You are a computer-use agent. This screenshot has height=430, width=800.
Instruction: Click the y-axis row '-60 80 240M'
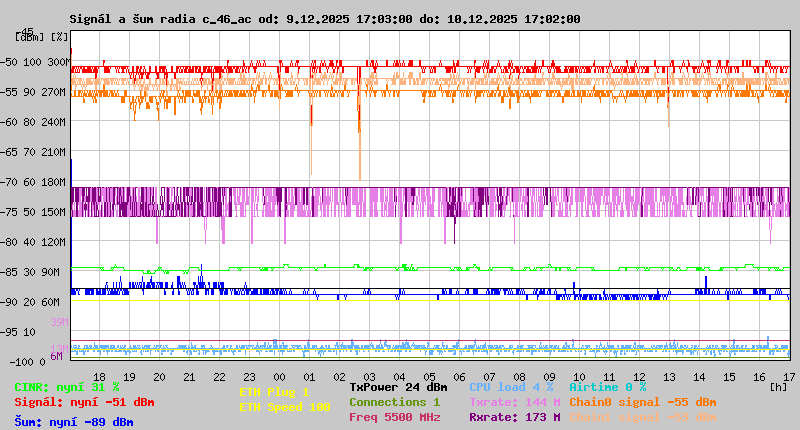(33, 122)
